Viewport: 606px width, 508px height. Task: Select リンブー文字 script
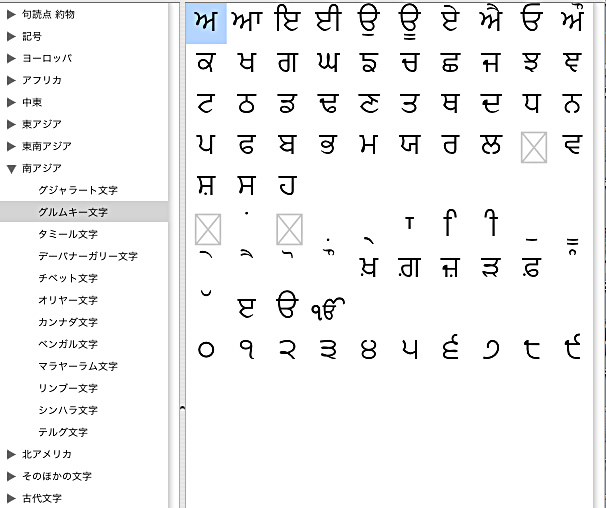68,388
